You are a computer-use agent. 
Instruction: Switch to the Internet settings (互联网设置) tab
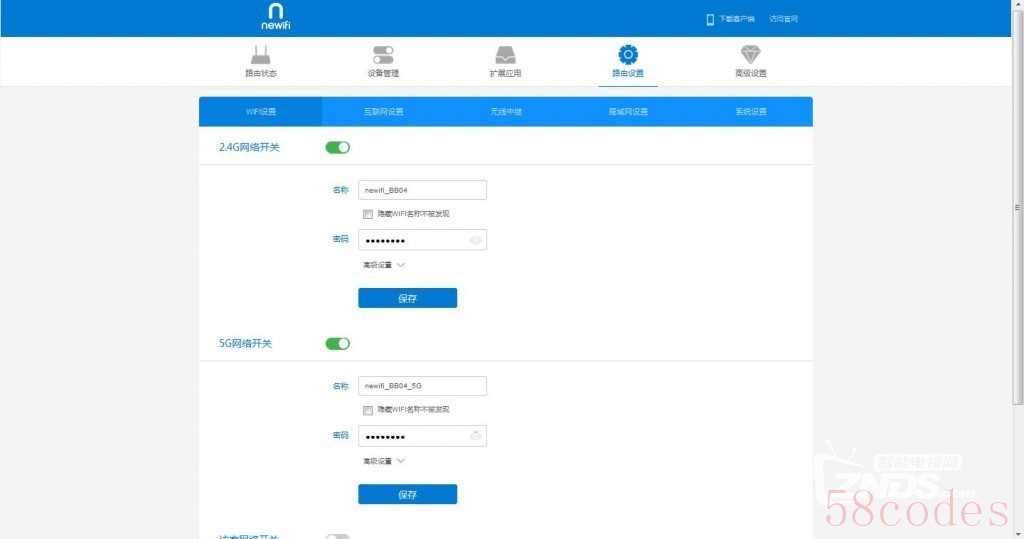pos(383,111)
